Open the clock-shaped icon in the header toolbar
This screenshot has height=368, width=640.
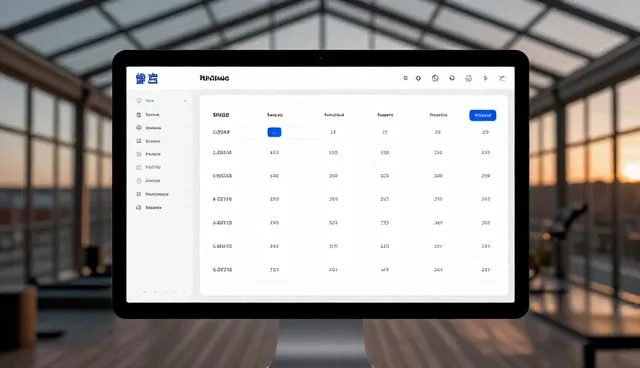click(x=435, y=78)
